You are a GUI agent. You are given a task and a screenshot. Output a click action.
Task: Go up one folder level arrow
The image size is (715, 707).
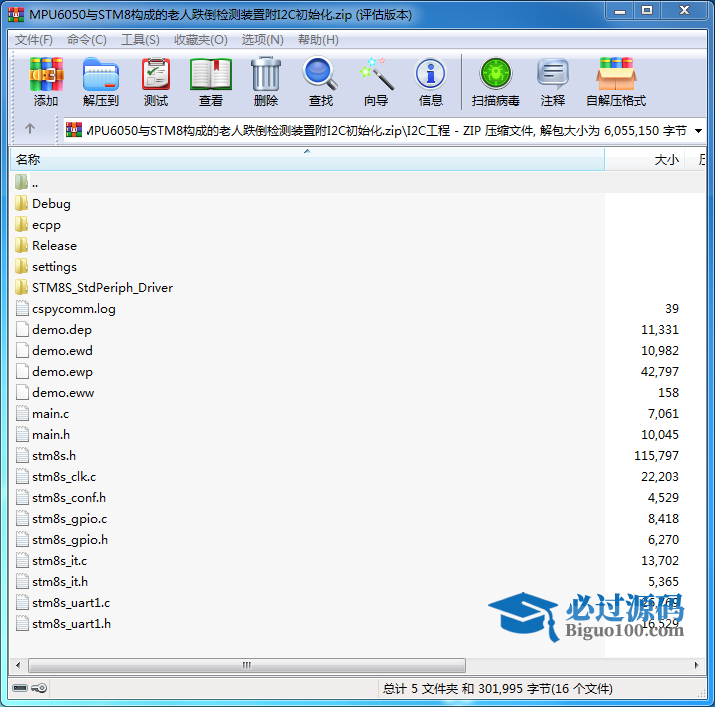point(30,129)
